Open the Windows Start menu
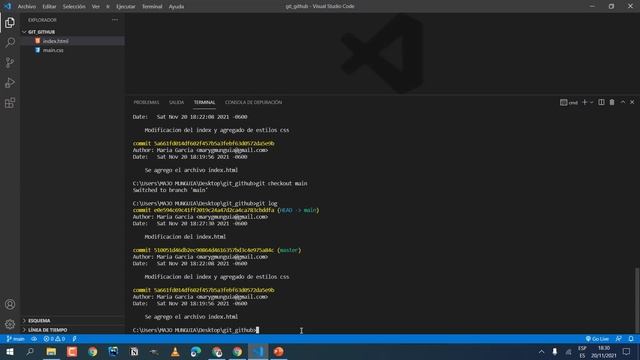 click(x=9, y=351)
